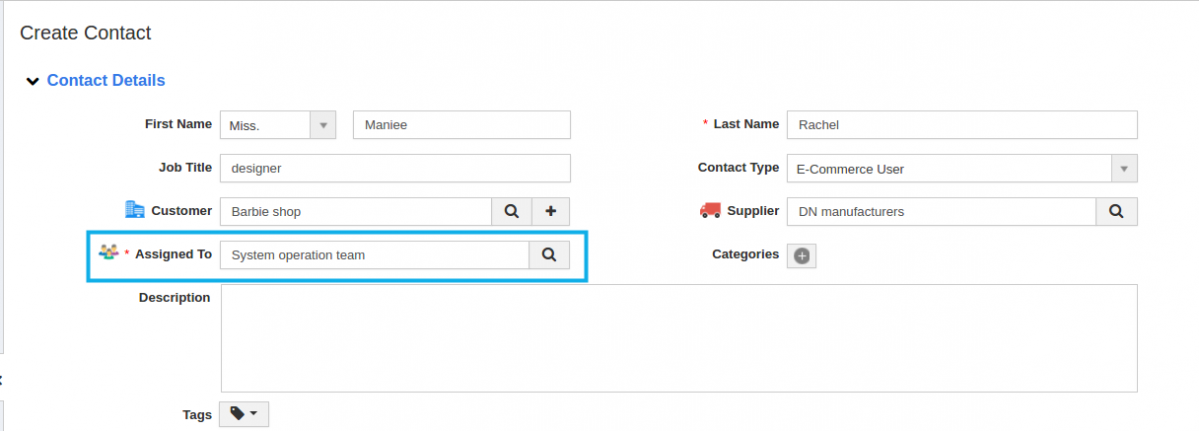Click the Customer search magnifier icon
The image size is (1199, 431).
point(512,212)
